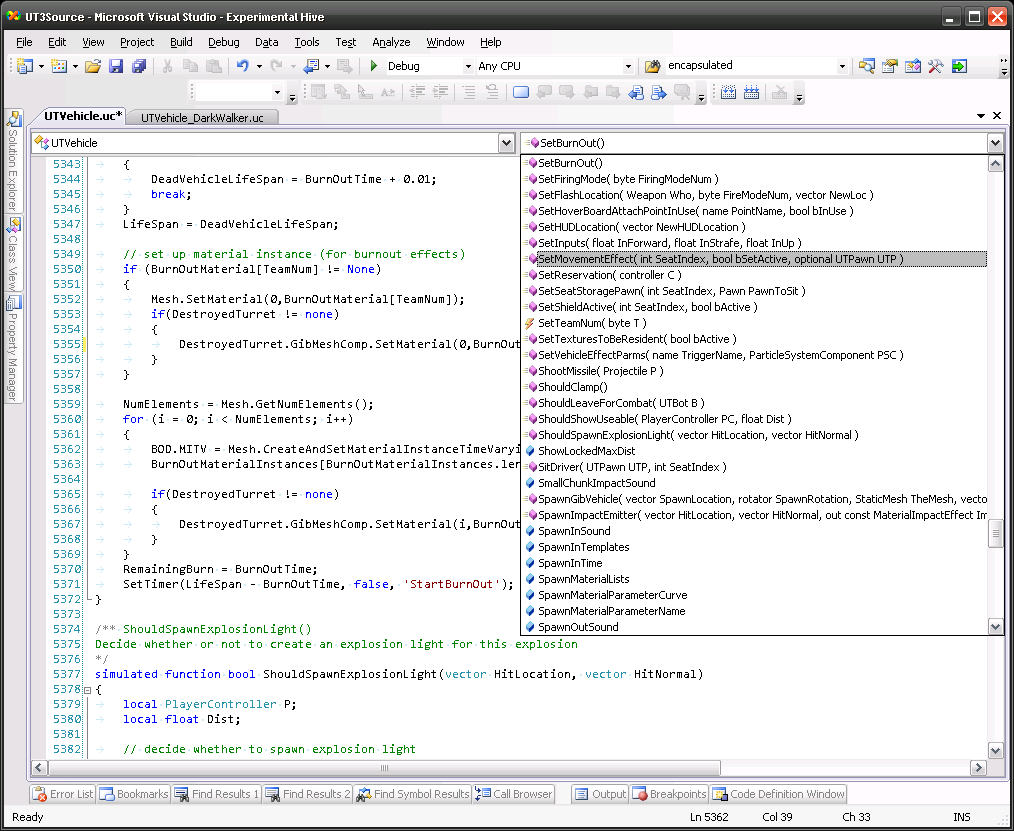Screen dimensions: 1014x831
Task: Open the Bookmarks panel tab
Action: (x=135, y=794)
